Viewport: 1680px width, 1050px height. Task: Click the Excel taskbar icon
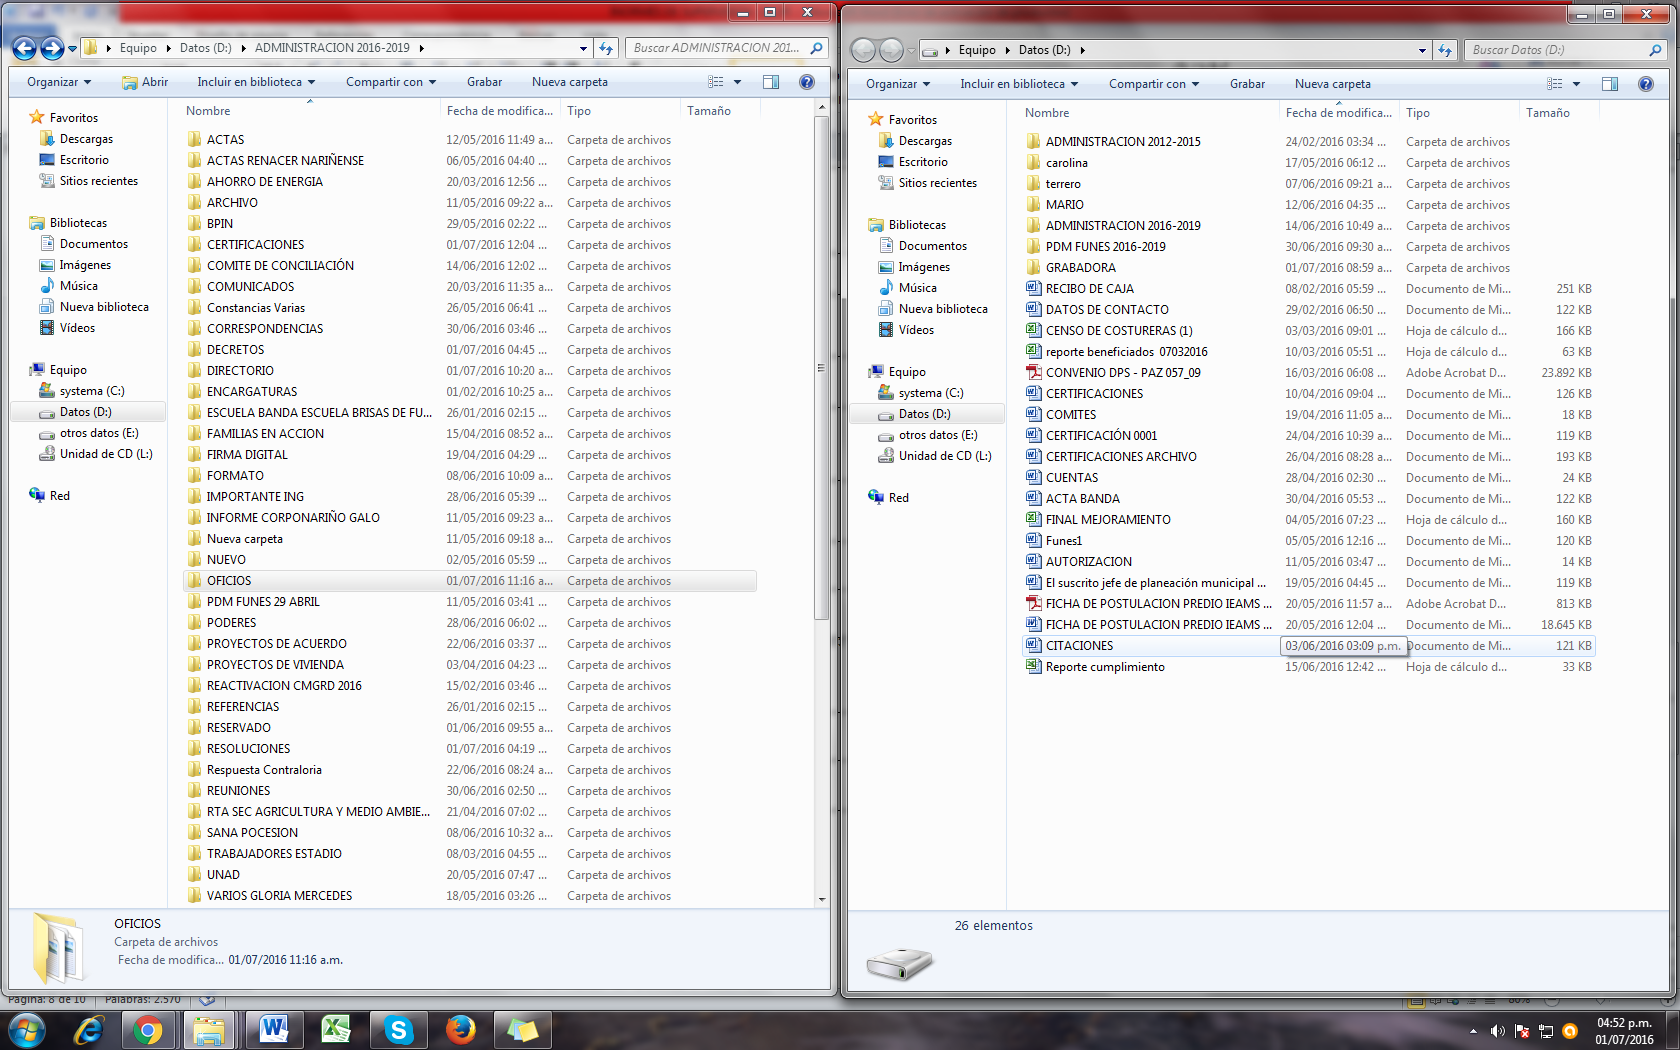[x=336, y=1030]
